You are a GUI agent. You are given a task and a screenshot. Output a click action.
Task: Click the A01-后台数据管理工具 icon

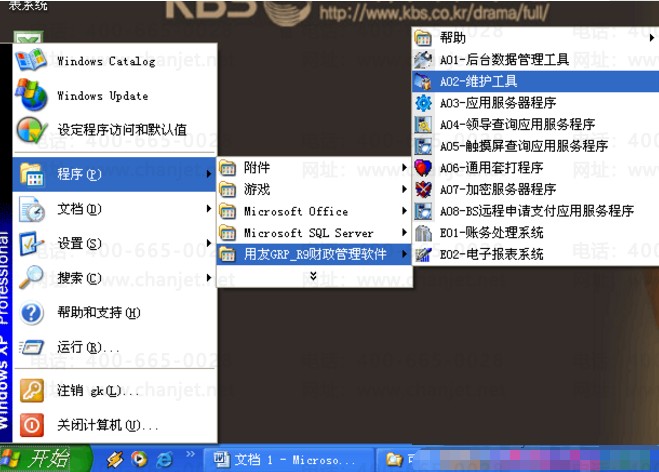pyautogui.click(x=423, y=60)
